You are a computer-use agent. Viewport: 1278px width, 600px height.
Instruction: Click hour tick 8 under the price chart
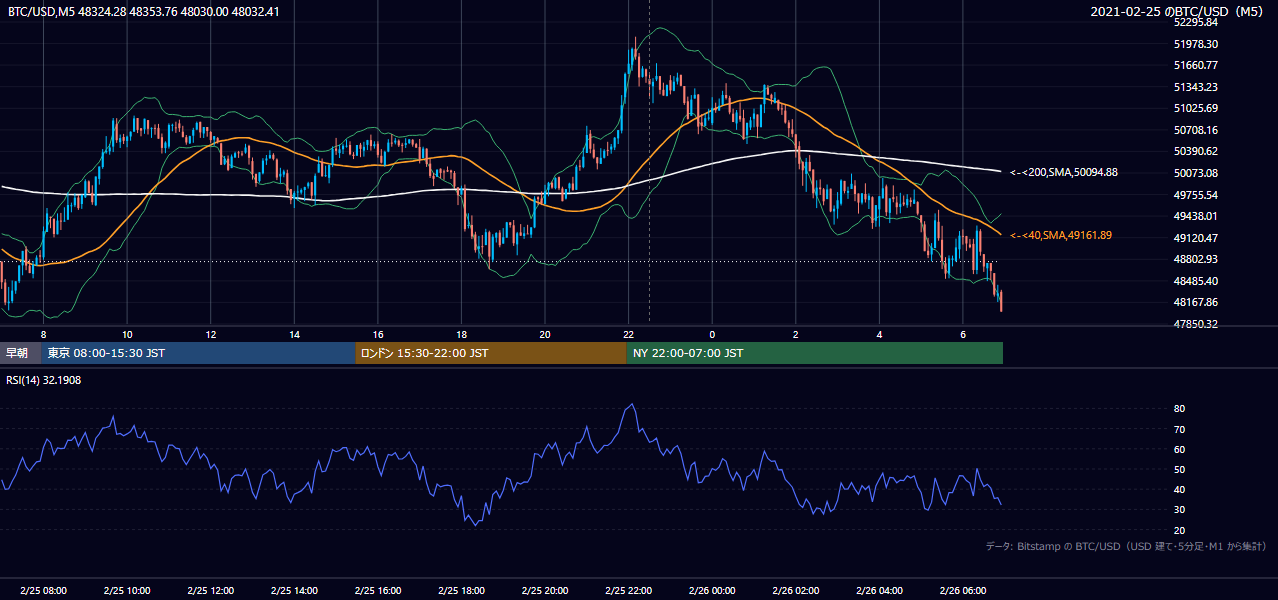(43, 333)
